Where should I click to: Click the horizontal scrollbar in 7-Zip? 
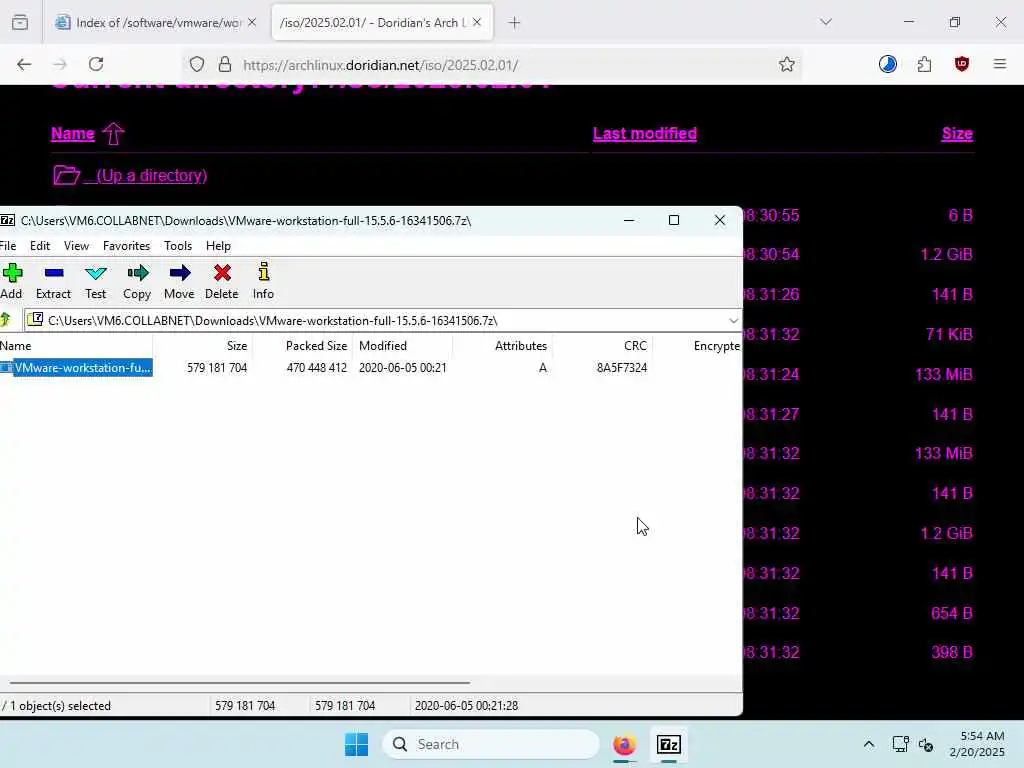coord(239,682)
